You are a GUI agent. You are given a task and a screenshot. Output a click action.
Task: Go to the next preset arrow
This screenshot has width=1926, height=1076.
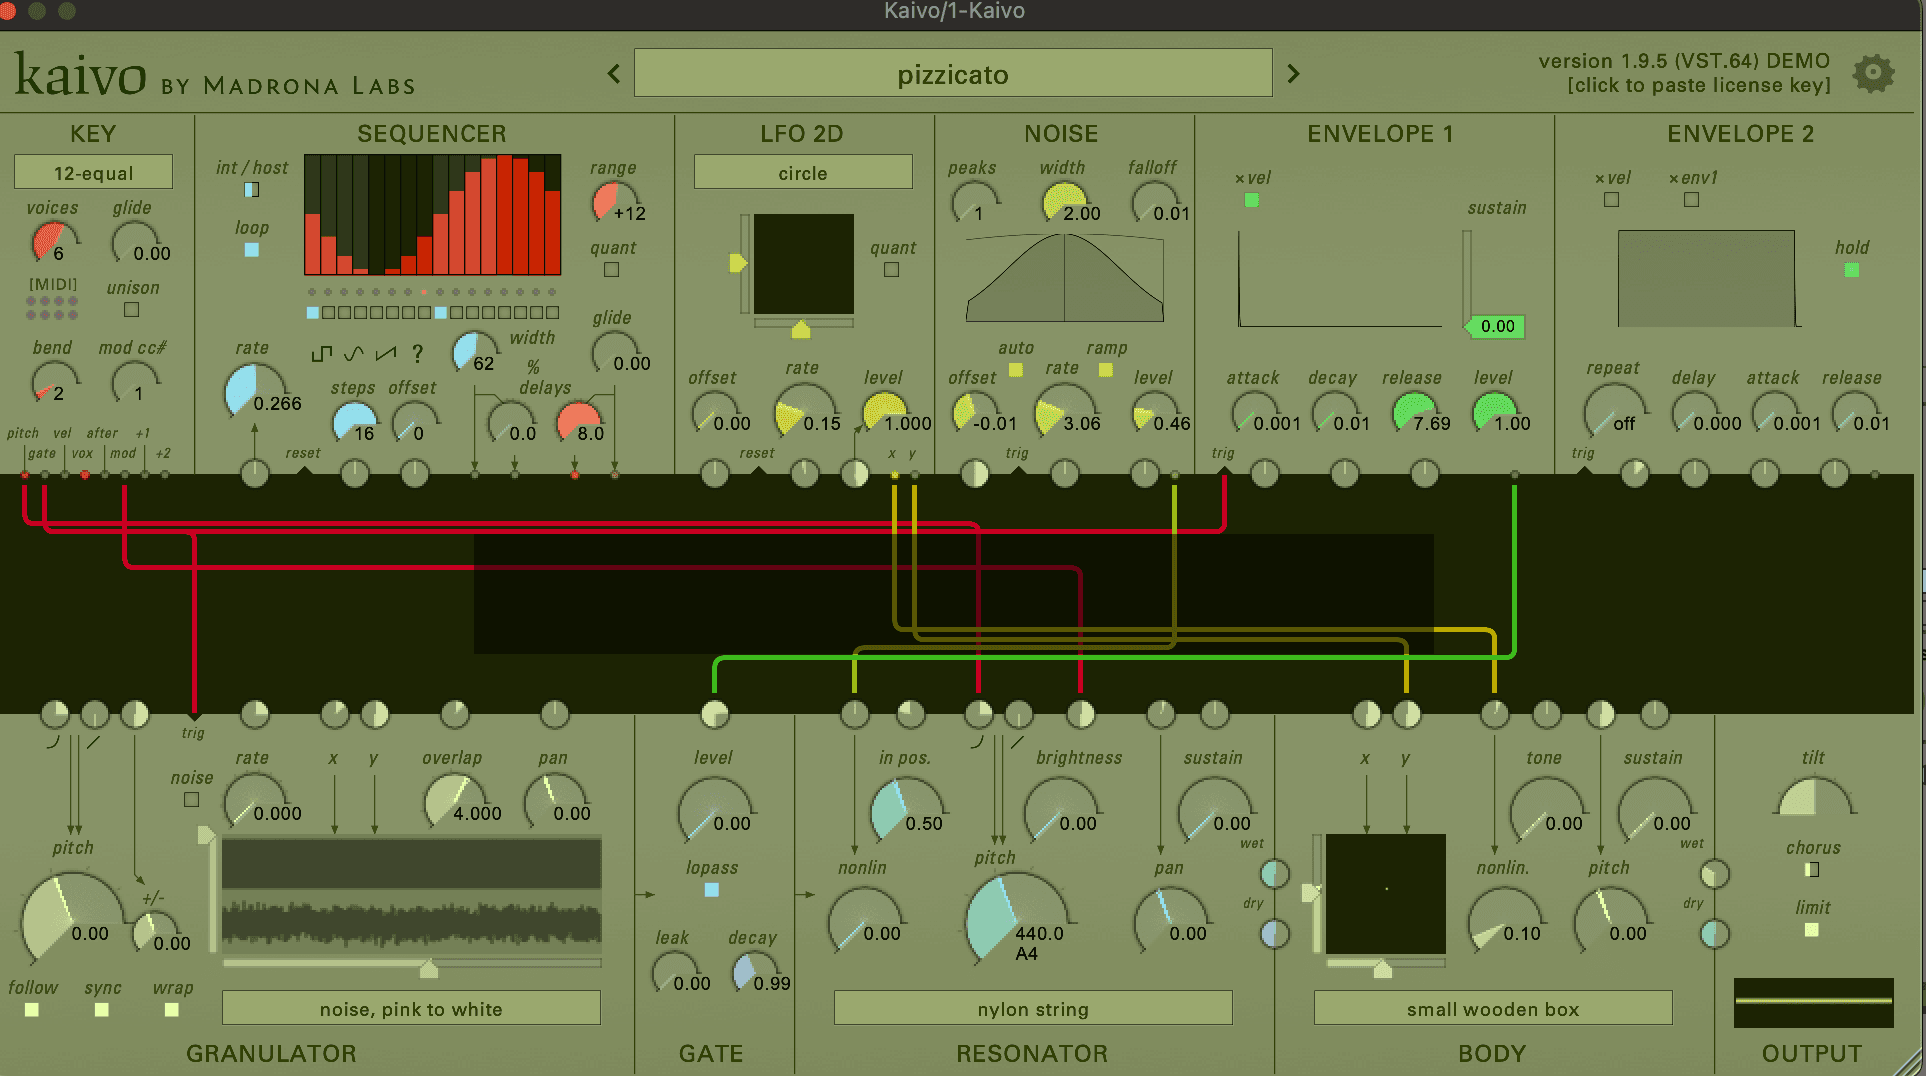pyautogui.click(x=1293, y=73)
